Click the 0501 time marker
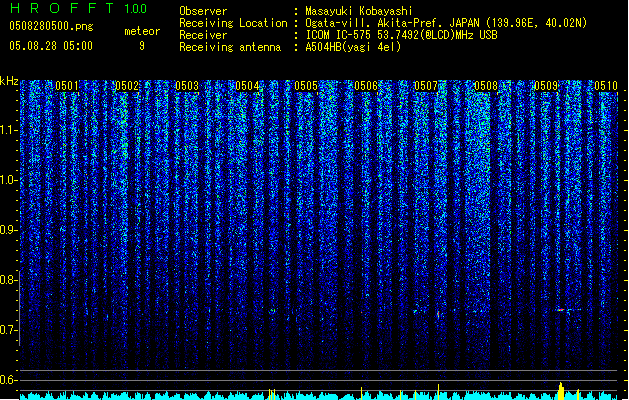 pyautogui.click(x=67, y=86)
